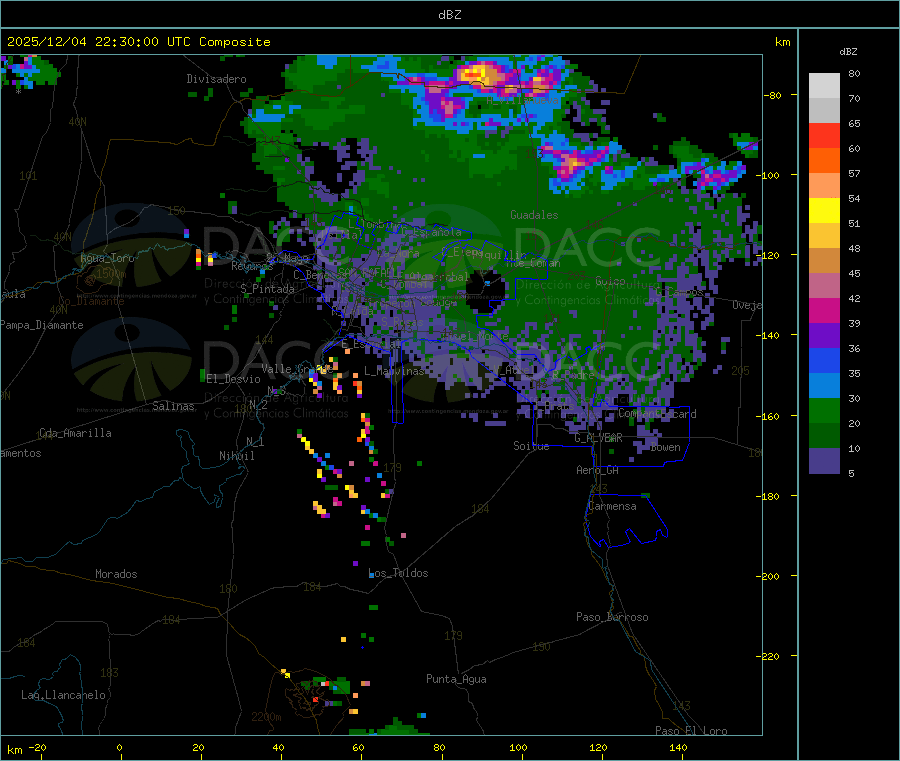Click the Nihuil map label
The image size is (900, 761).
click(x=237, y=456)
